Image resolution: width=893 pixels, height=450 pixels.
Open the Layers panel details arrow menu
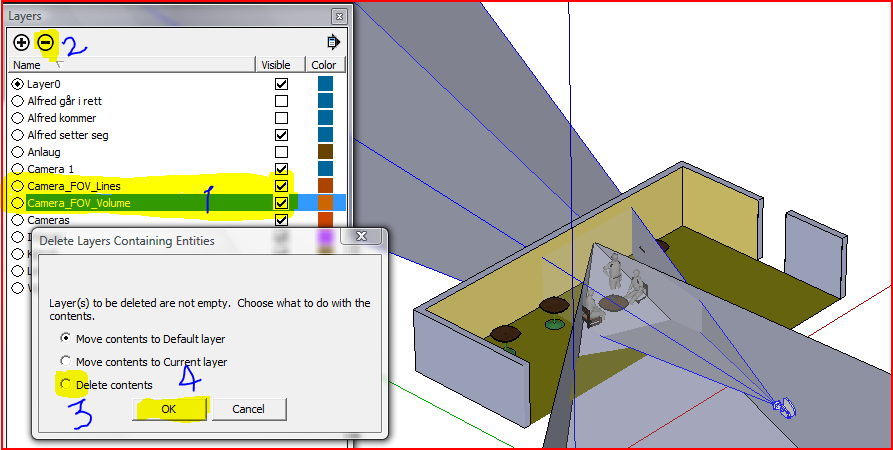coord(333,42)
